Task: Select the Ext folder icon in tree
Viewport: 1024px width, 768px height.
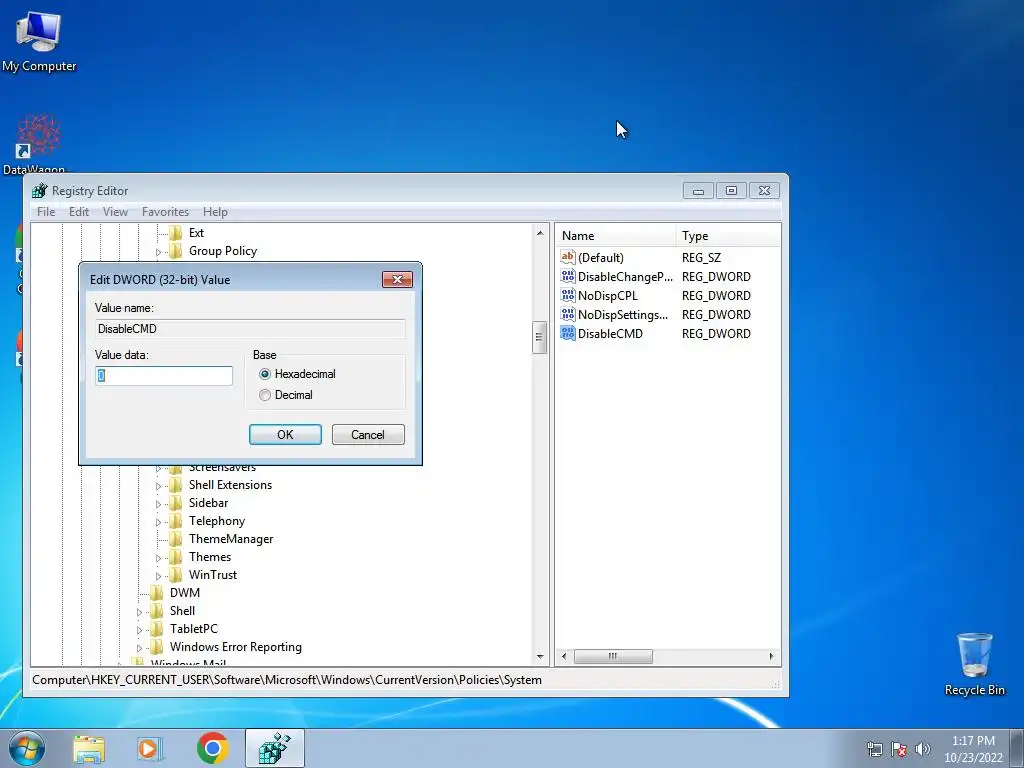Action: 175,232
